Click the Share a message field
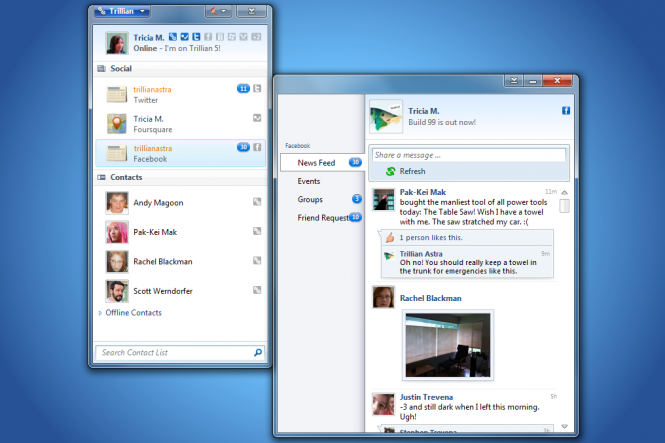This screenshot has width=665, height=443. (x=469, y=155)
